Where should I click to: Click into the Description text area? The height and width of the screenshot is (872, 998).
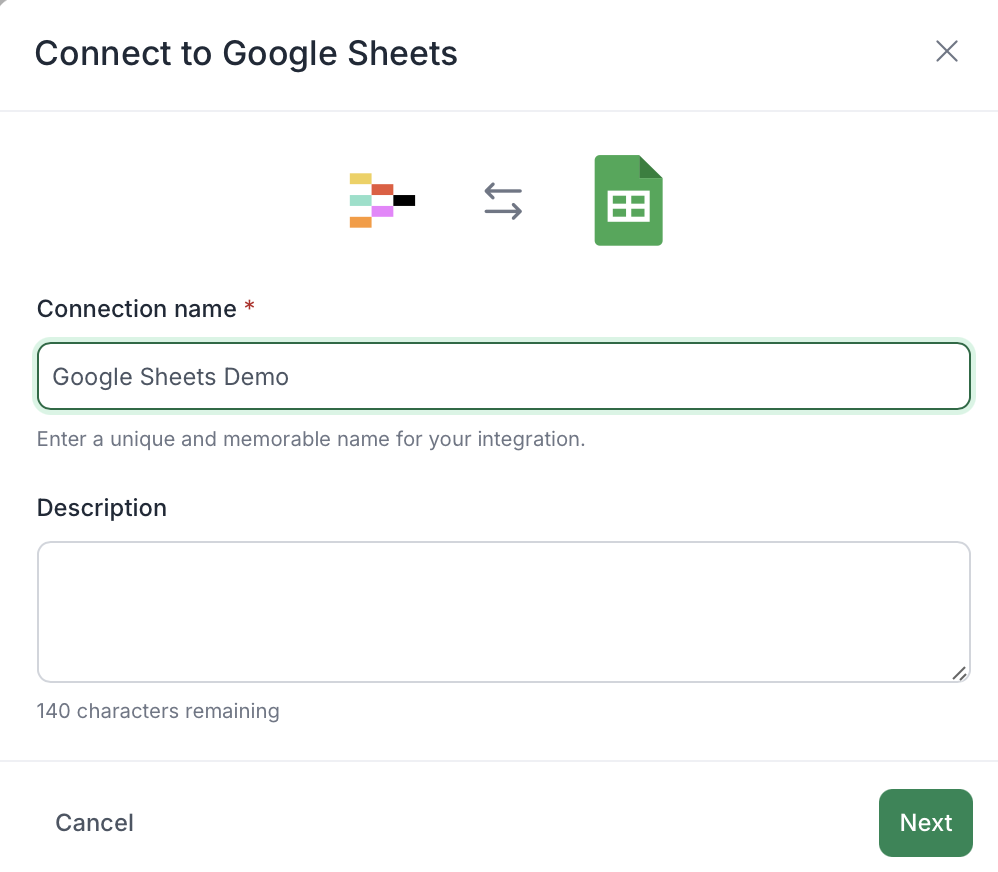pos(503,612)
